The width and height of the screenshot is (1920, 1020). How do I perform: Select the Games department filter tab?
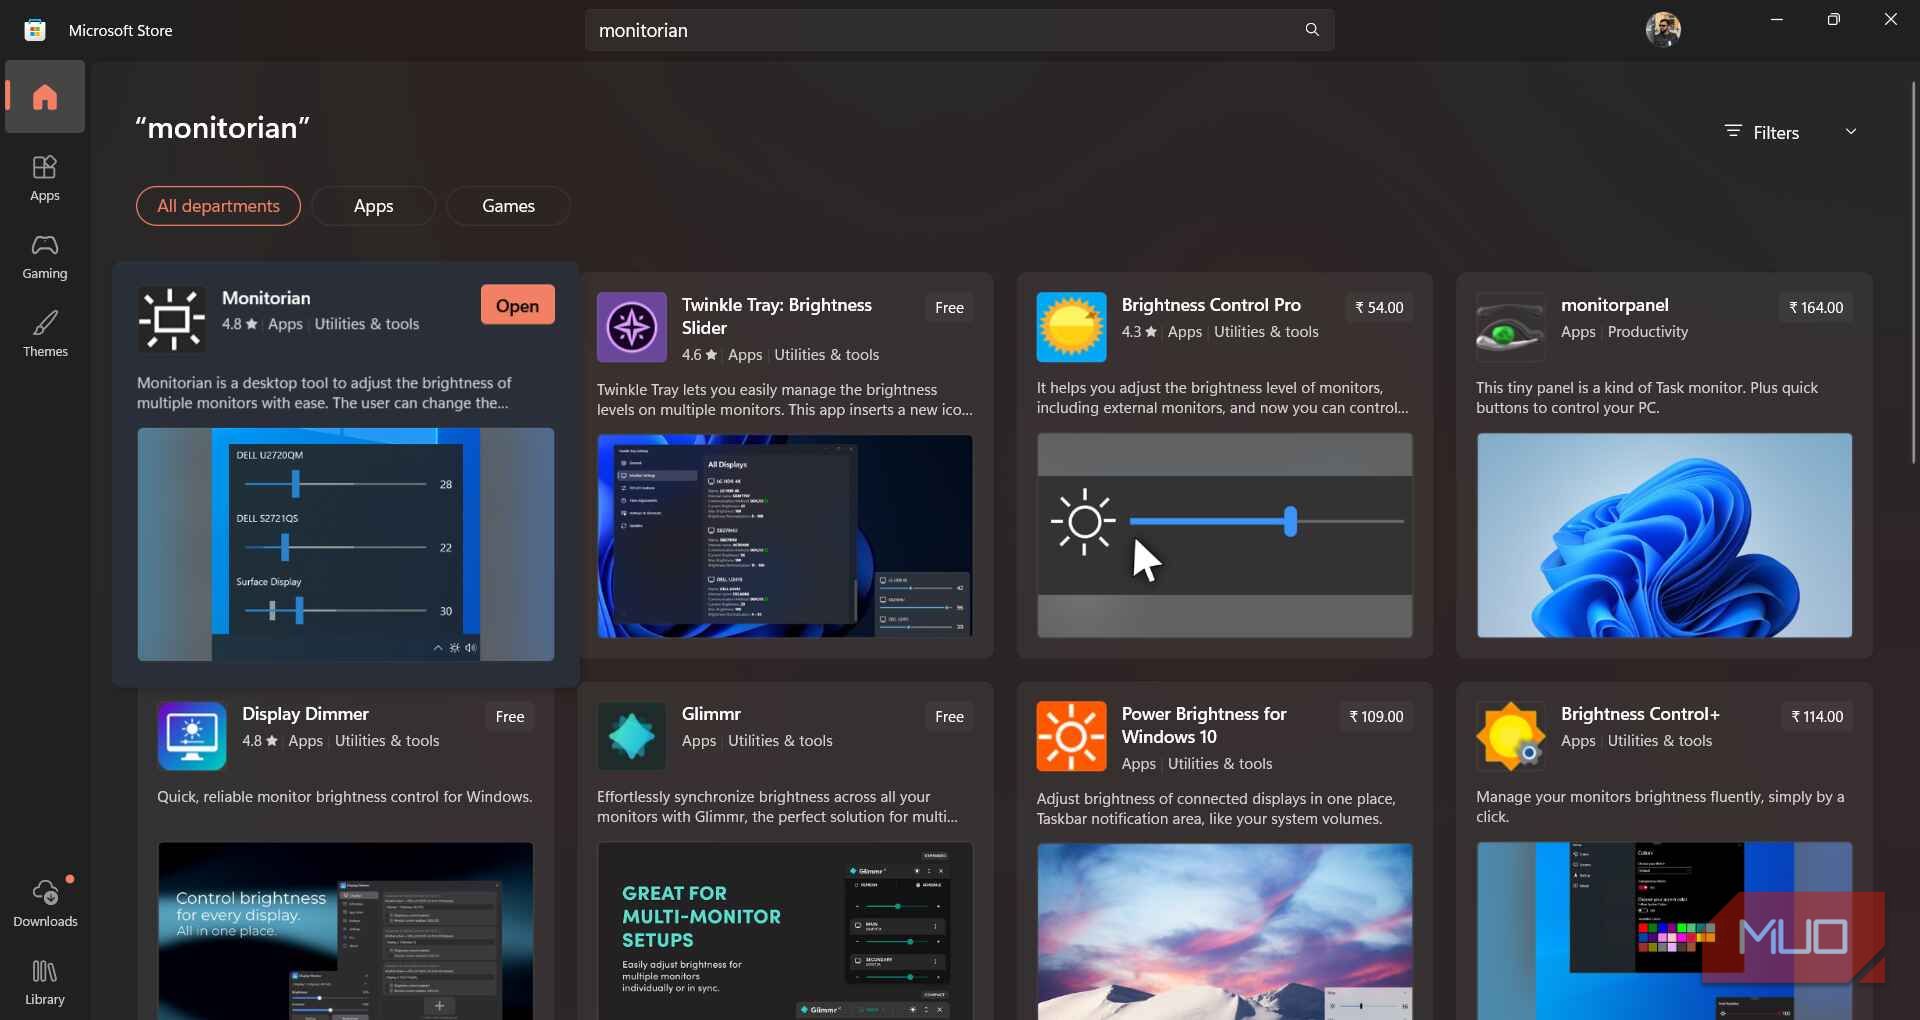coord(508,206)
